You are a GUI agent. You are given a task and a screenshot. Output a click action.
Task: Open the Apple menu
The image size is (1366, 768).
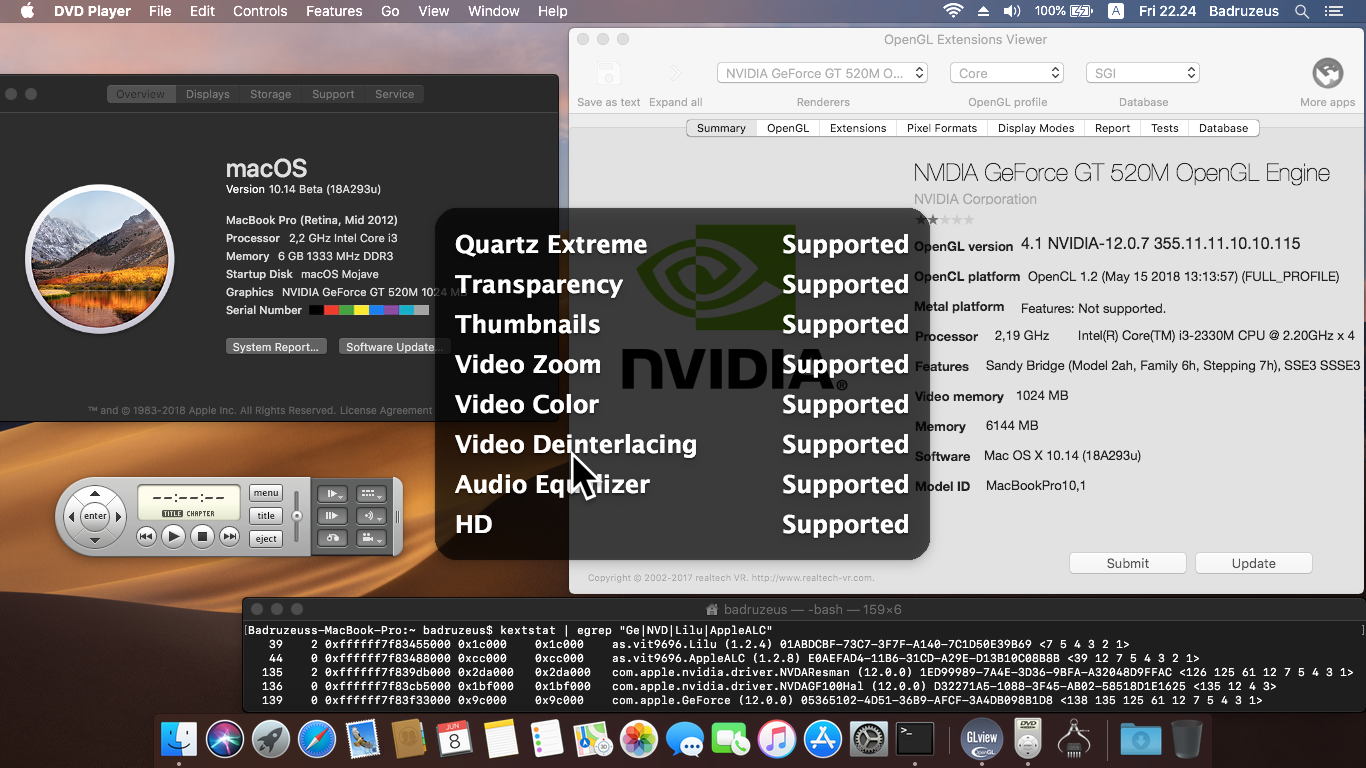tap(27, 11)
